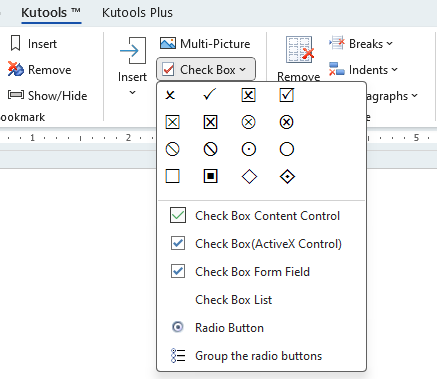Select Group the radio buttons entry
Screen dimensions: 437x379
coord(261,356)
